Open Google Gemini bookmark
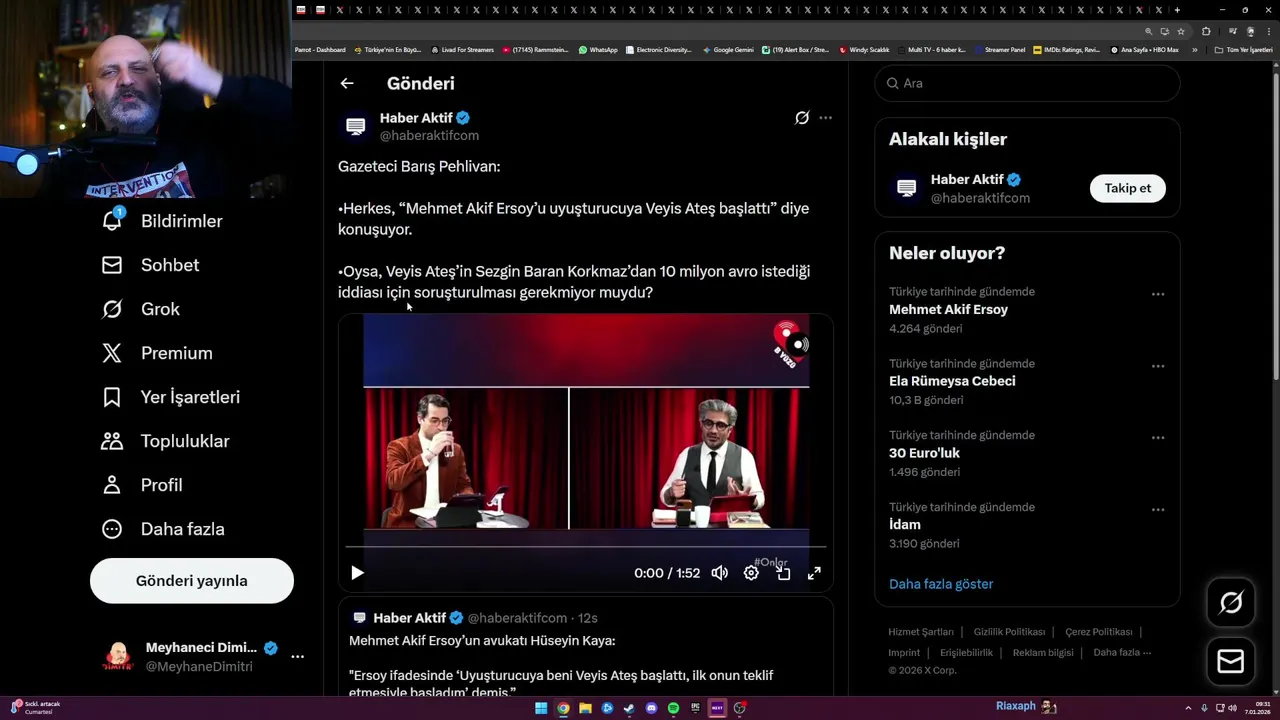Viewport: 1280px width, 720px height. click(x=728, y=50)
